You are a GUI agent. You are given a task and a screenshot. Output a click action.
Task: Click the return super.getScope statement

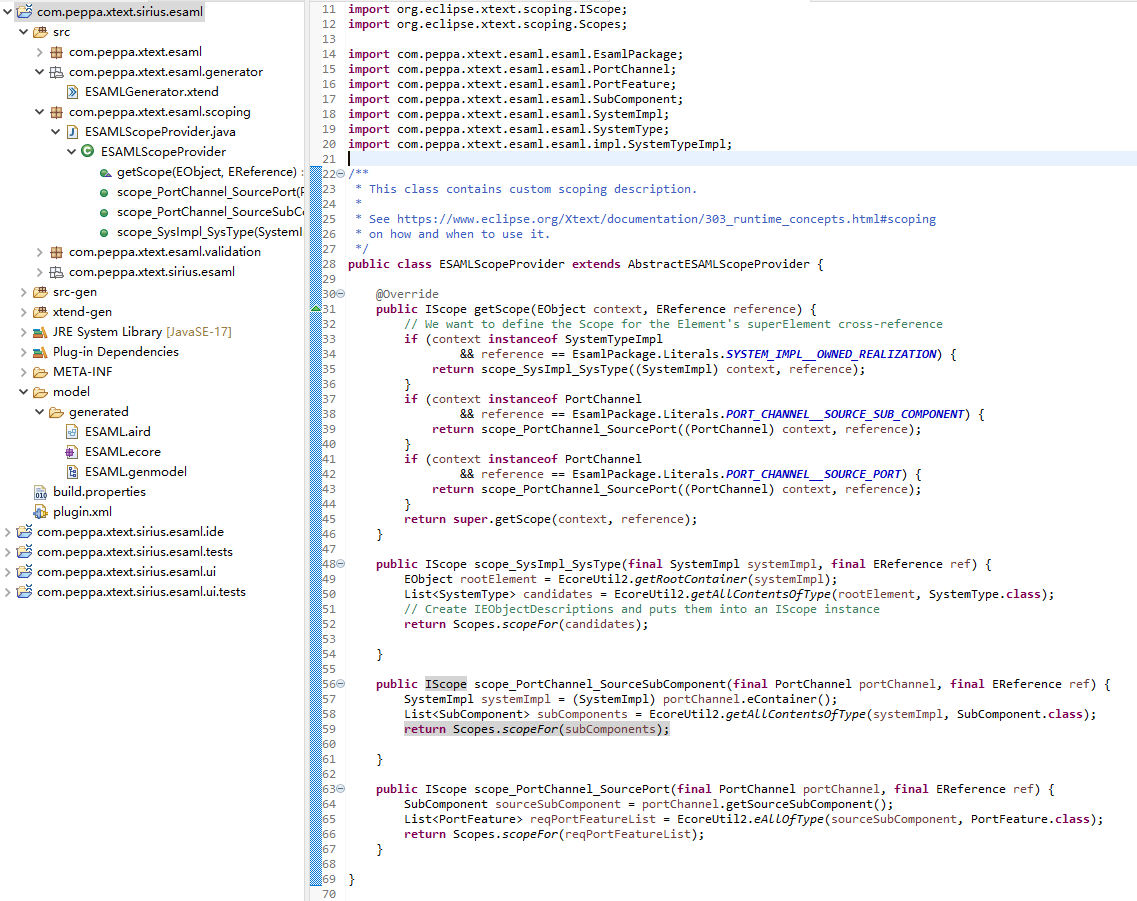550,519
